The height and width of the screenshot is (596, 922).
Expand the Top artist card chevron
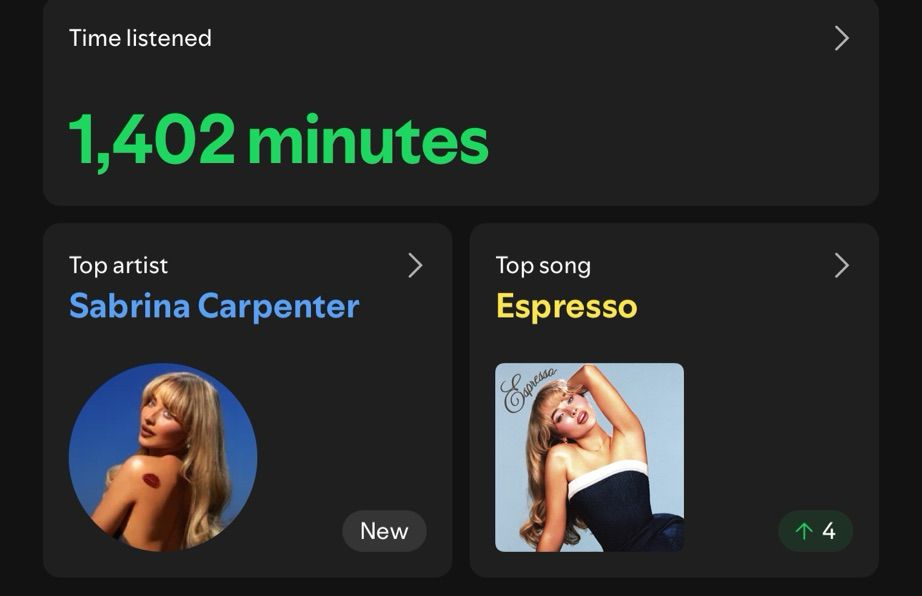(x=415, y=266)
